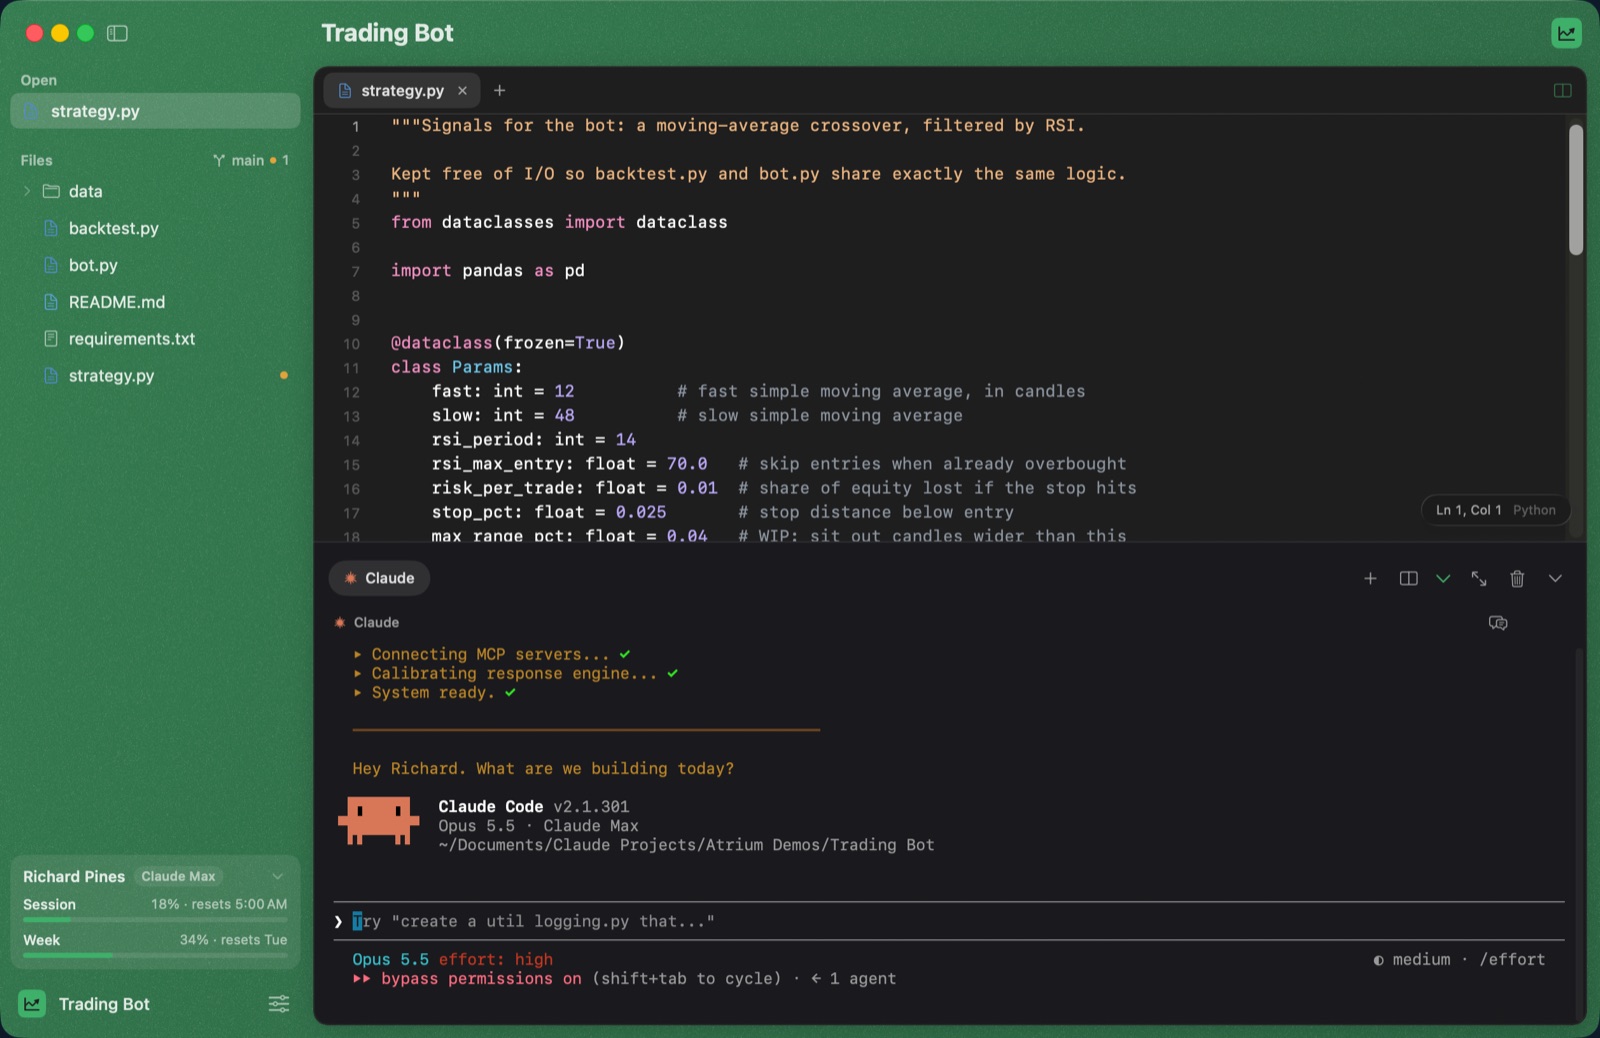Click the main branch indicator
1600x1038 pixels.
250,160
